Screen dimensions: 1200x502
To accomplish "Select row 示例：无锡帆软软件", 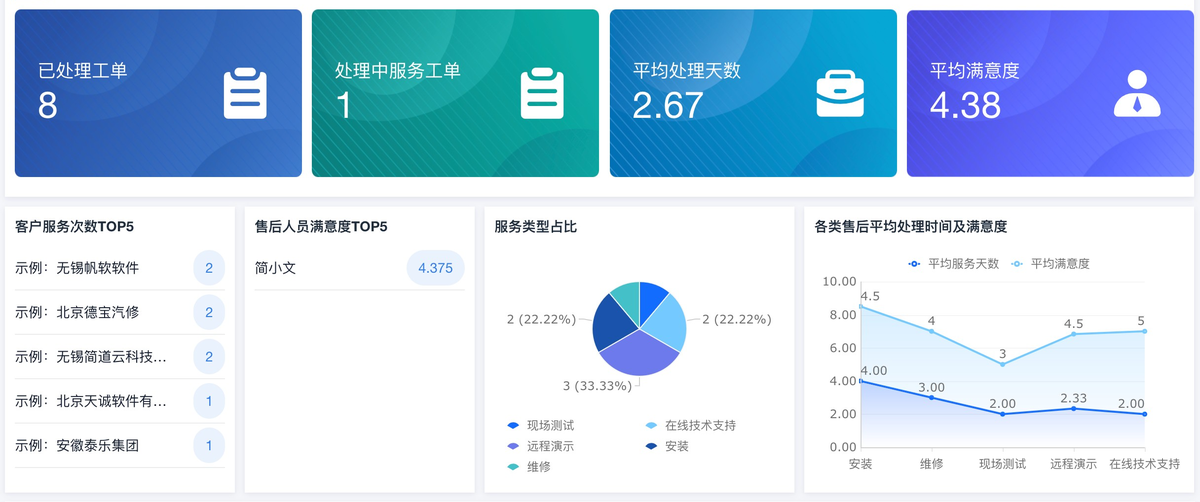I will [120, 268].
